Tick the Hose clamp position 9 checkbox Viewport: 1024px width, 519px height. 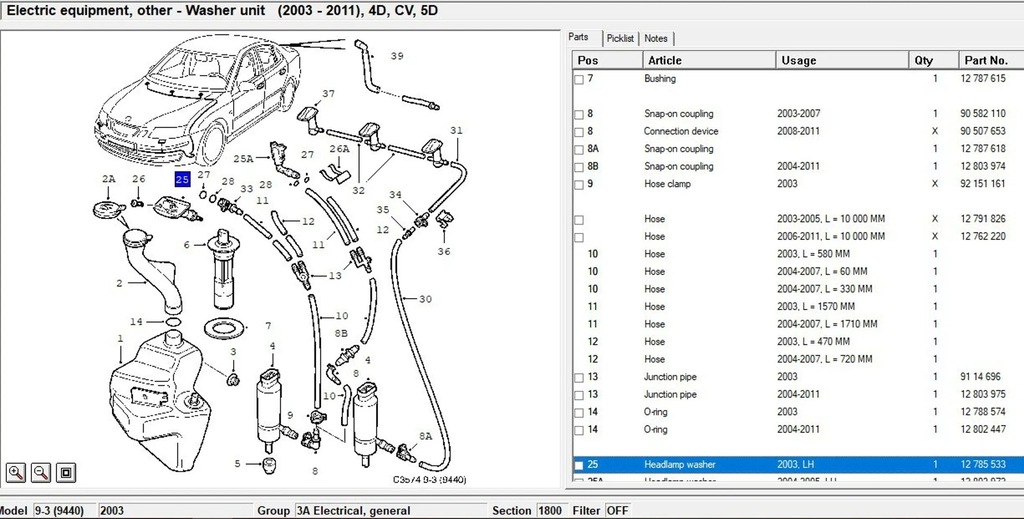pyautogui.click(x=579, y=184)
